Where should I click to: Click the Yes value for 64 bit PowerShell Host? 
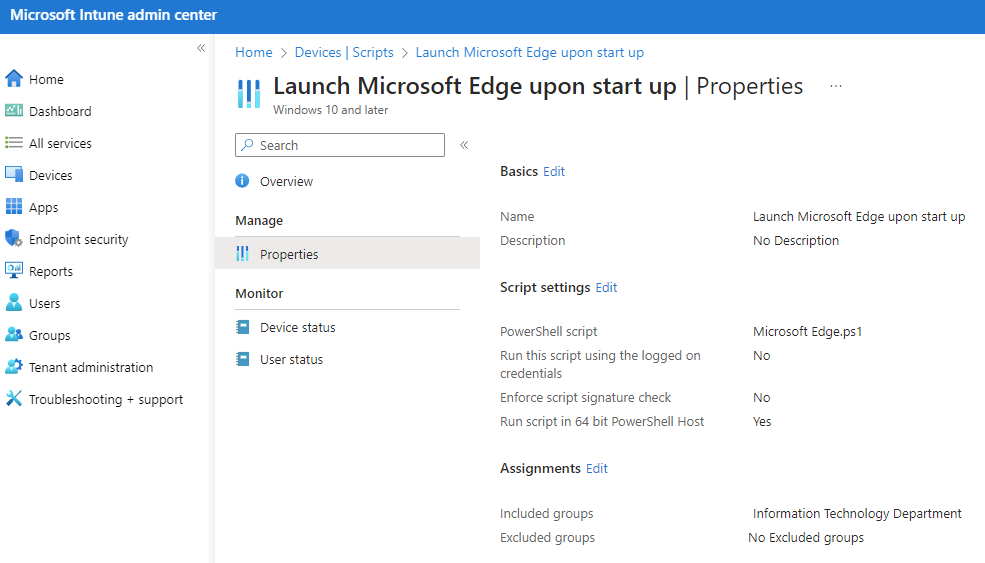tap(761, 421)
